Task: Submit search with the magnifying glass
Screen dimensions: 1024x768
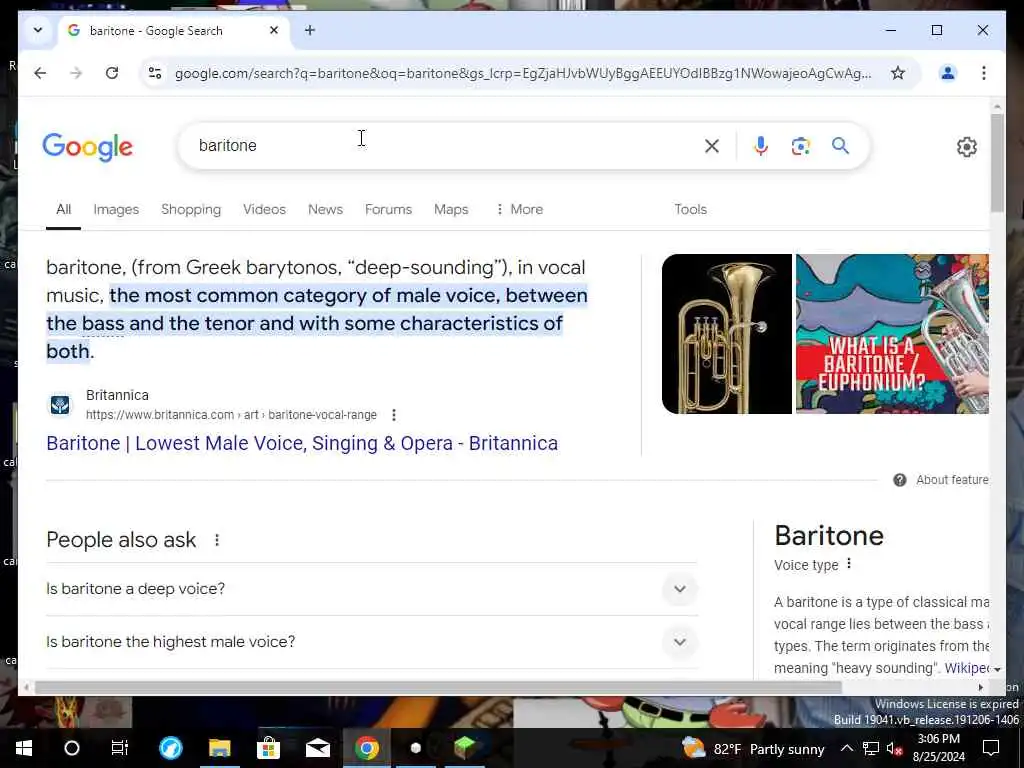Action: 840,146
